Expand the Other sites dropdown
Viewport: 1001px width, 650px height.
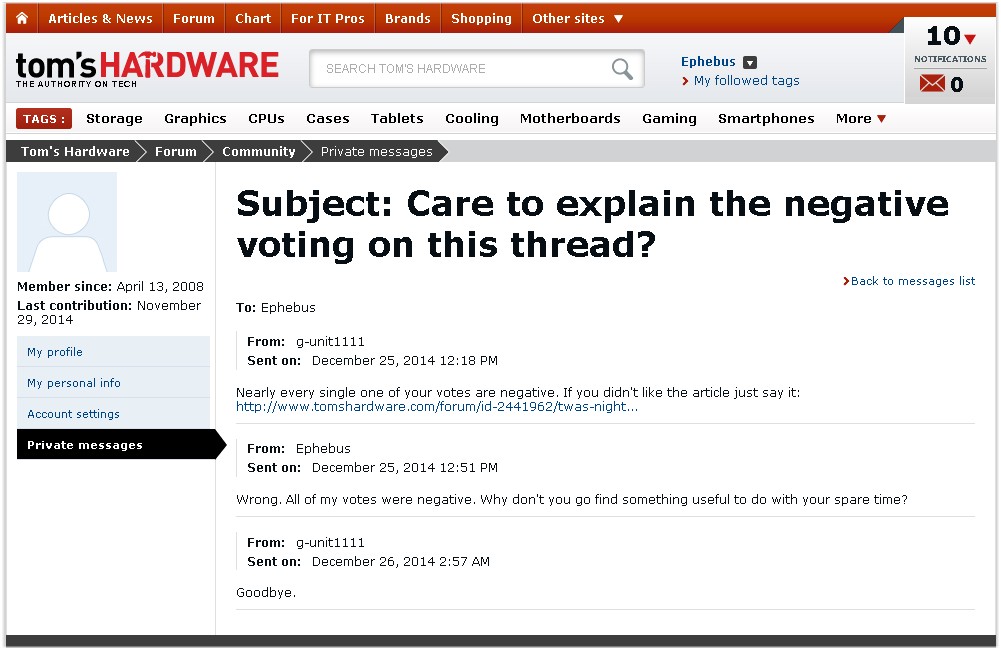coord(577,19)
